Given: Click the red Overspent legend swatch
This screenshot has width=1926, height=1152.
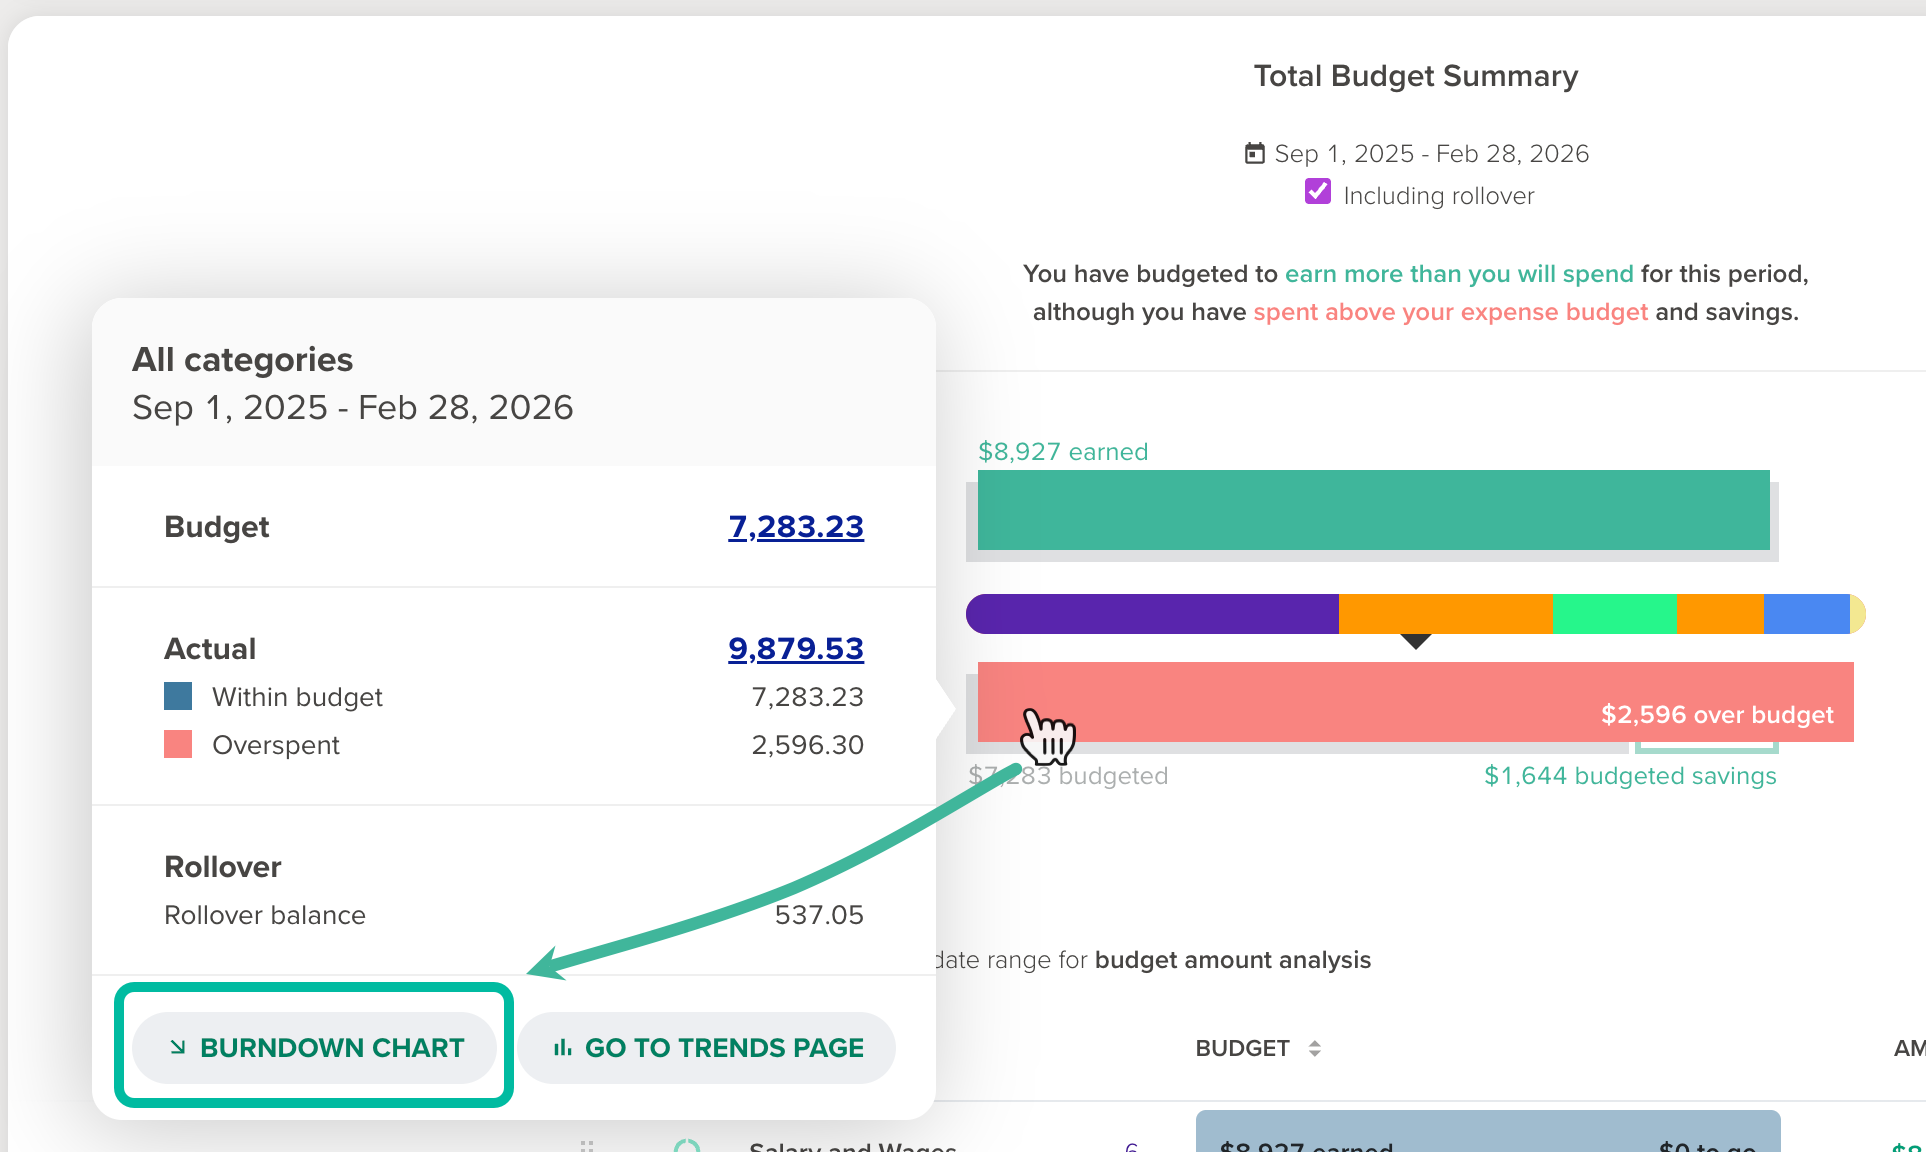Looking at the screenshot, I should pos(178,744).
